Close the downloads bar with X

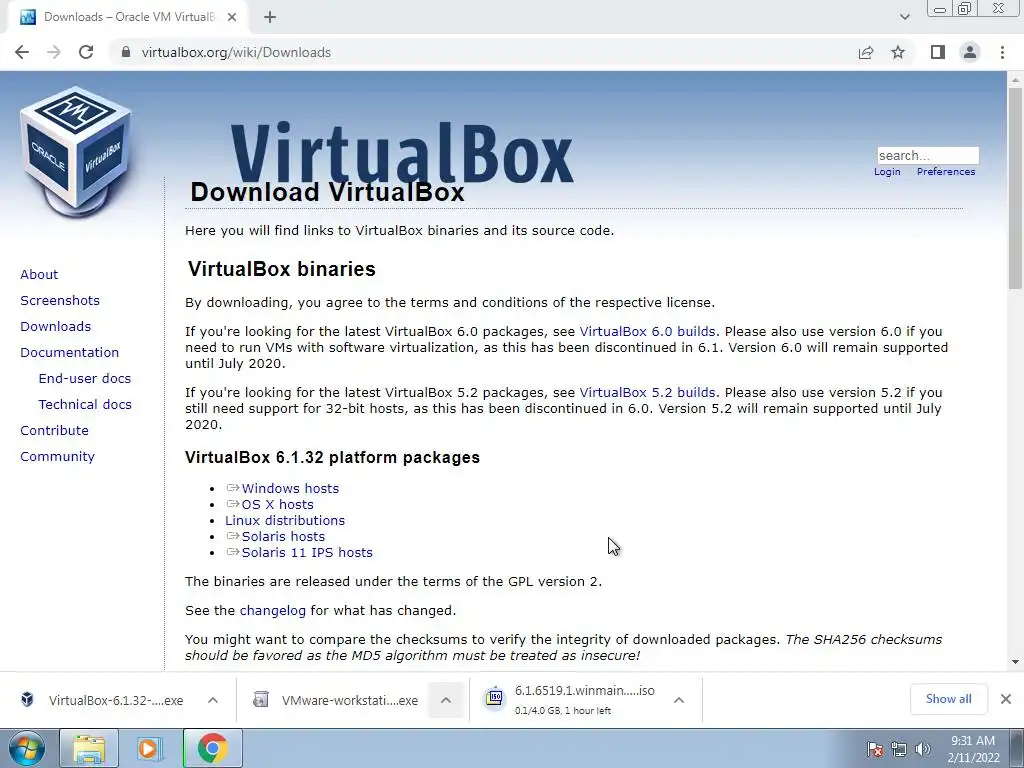pos(1006,699)
